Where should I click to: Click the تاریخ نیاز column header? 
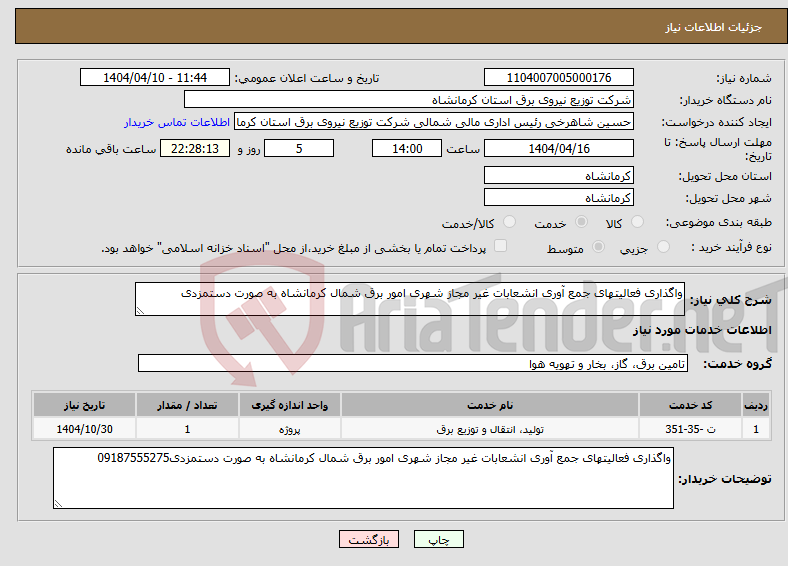coord(84,405)
